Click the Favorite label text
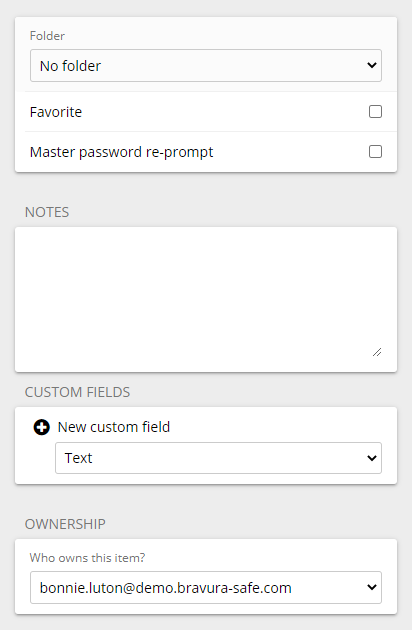 click(x=56, y=112)
